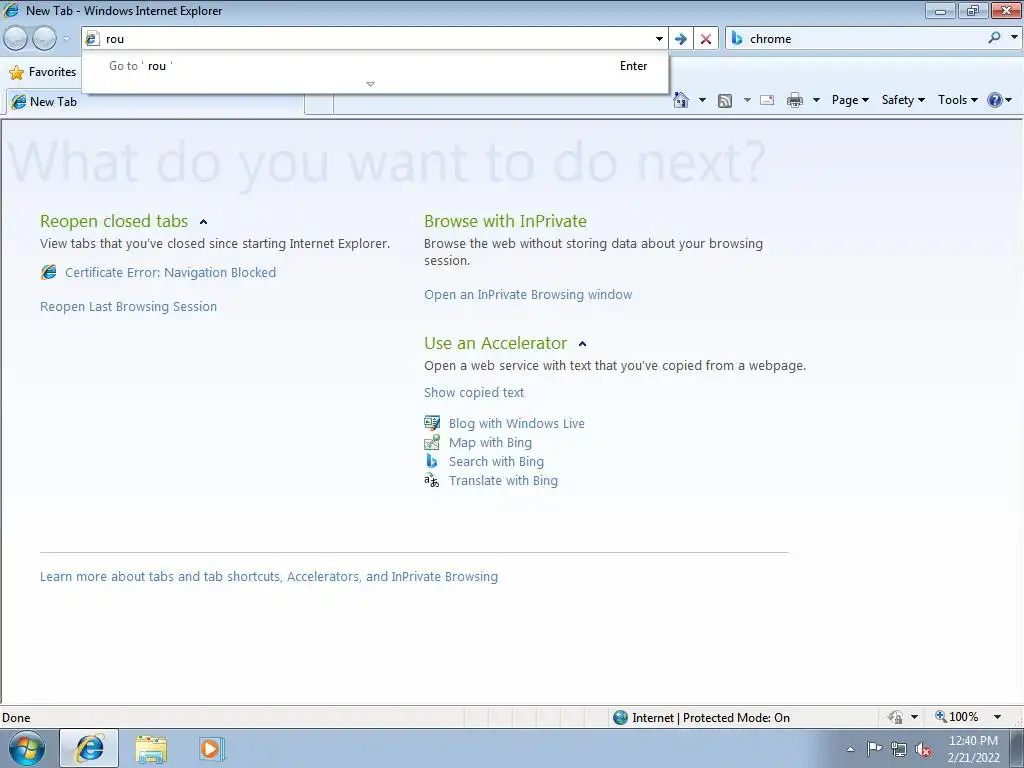Click the Back navigation button
This screenshot has height=768, width=1024.
point(15,39)
